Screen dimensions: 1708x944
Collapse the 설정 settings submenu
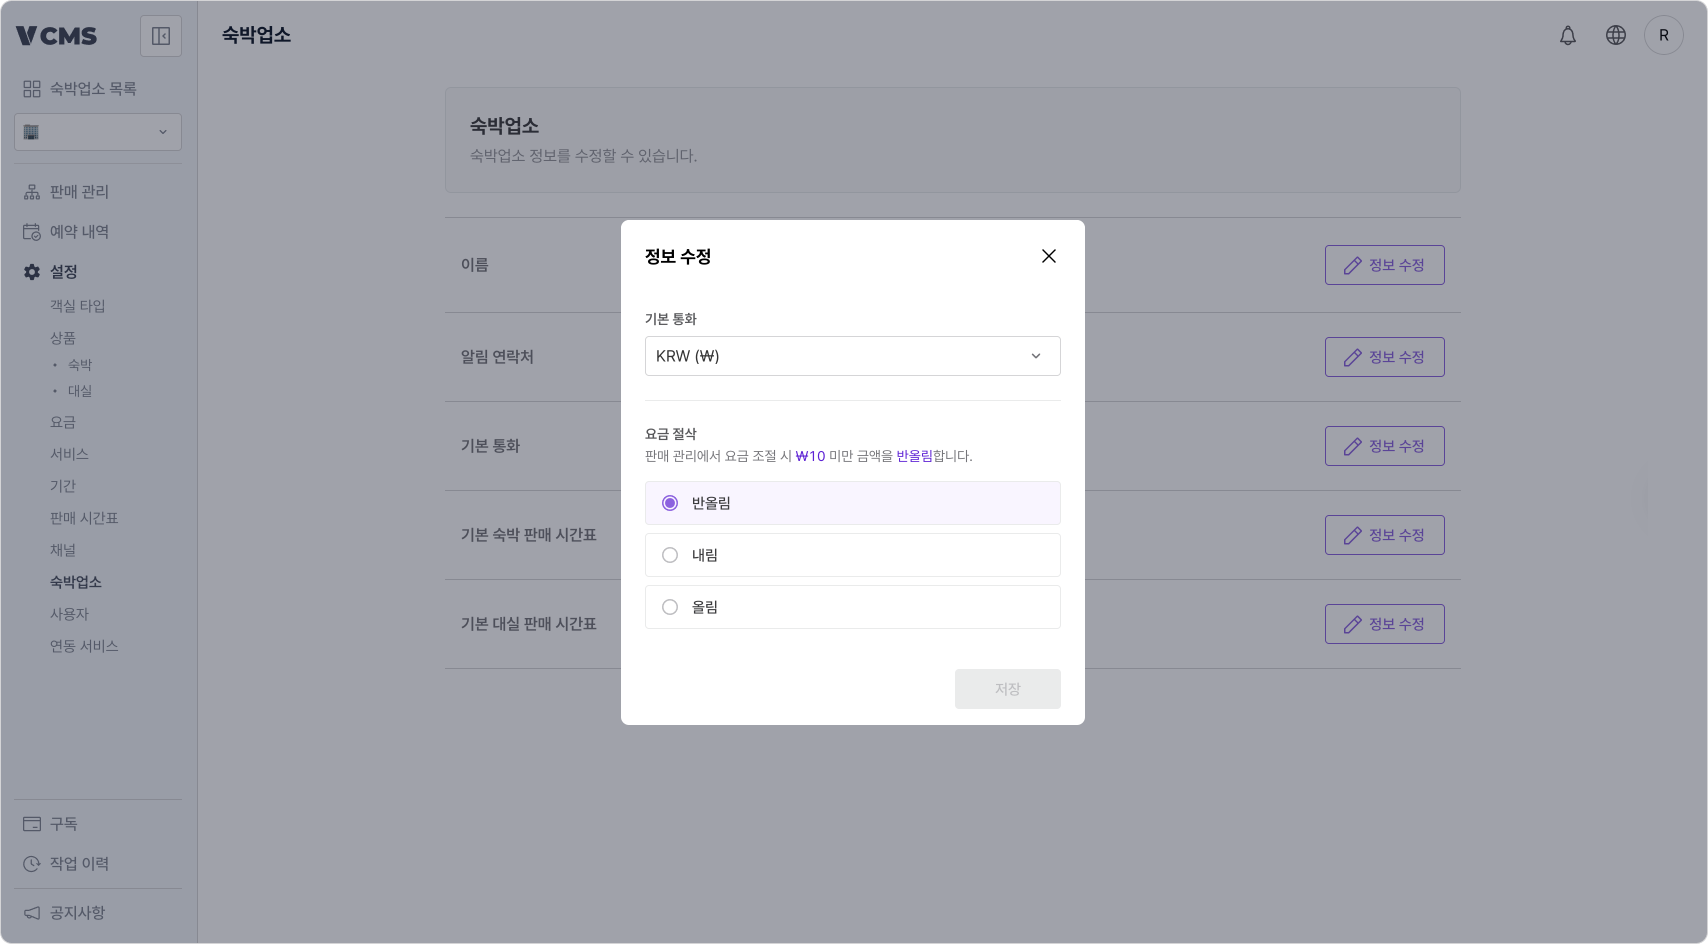coord(63,271)
